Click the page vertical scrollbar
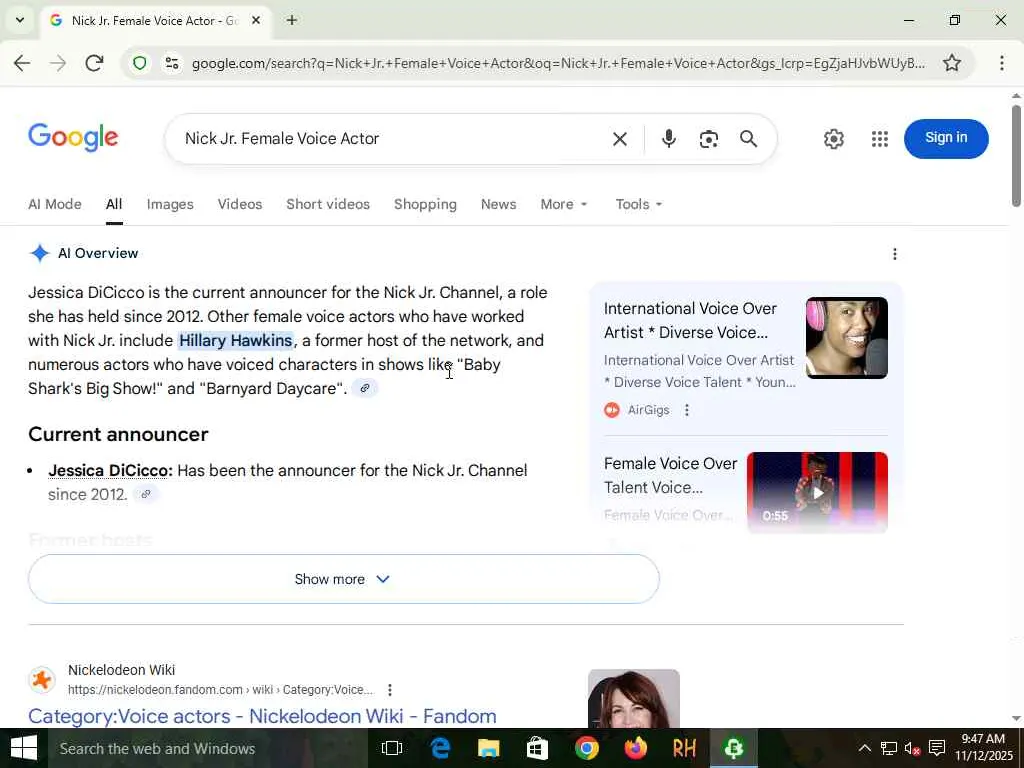The image size is (1024, 768). [1016, 155]
